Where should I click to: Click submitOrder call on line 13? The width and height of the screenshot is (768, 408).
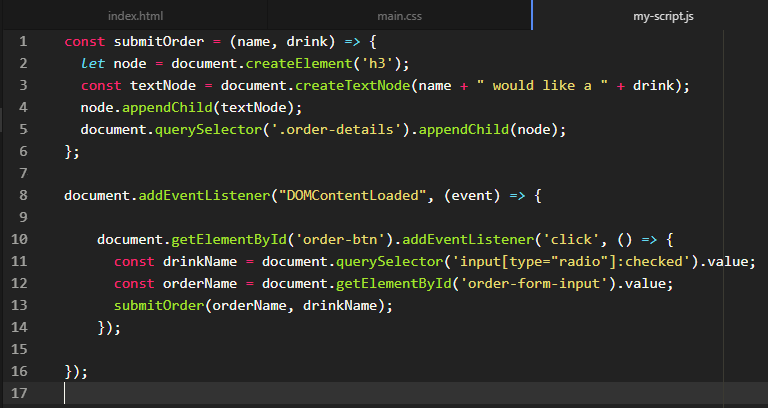pyautogui.click(x=159, y=305)
